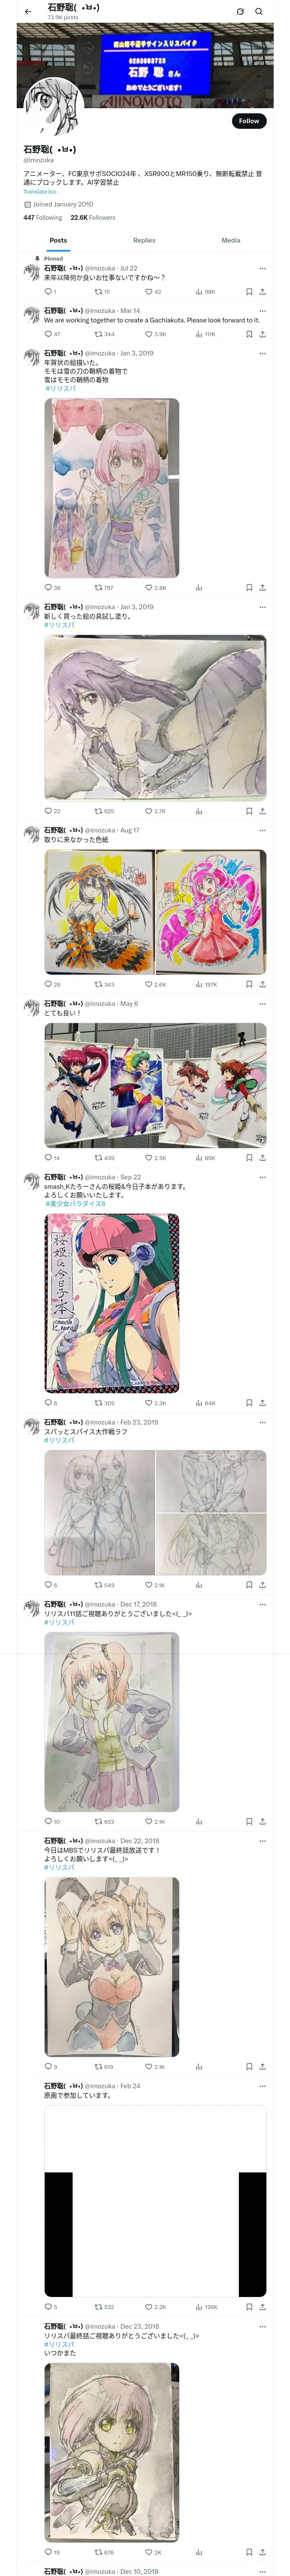Open more options on Mar 14 post
This screenshot has height=2576, width=290.
coord(262,310)
